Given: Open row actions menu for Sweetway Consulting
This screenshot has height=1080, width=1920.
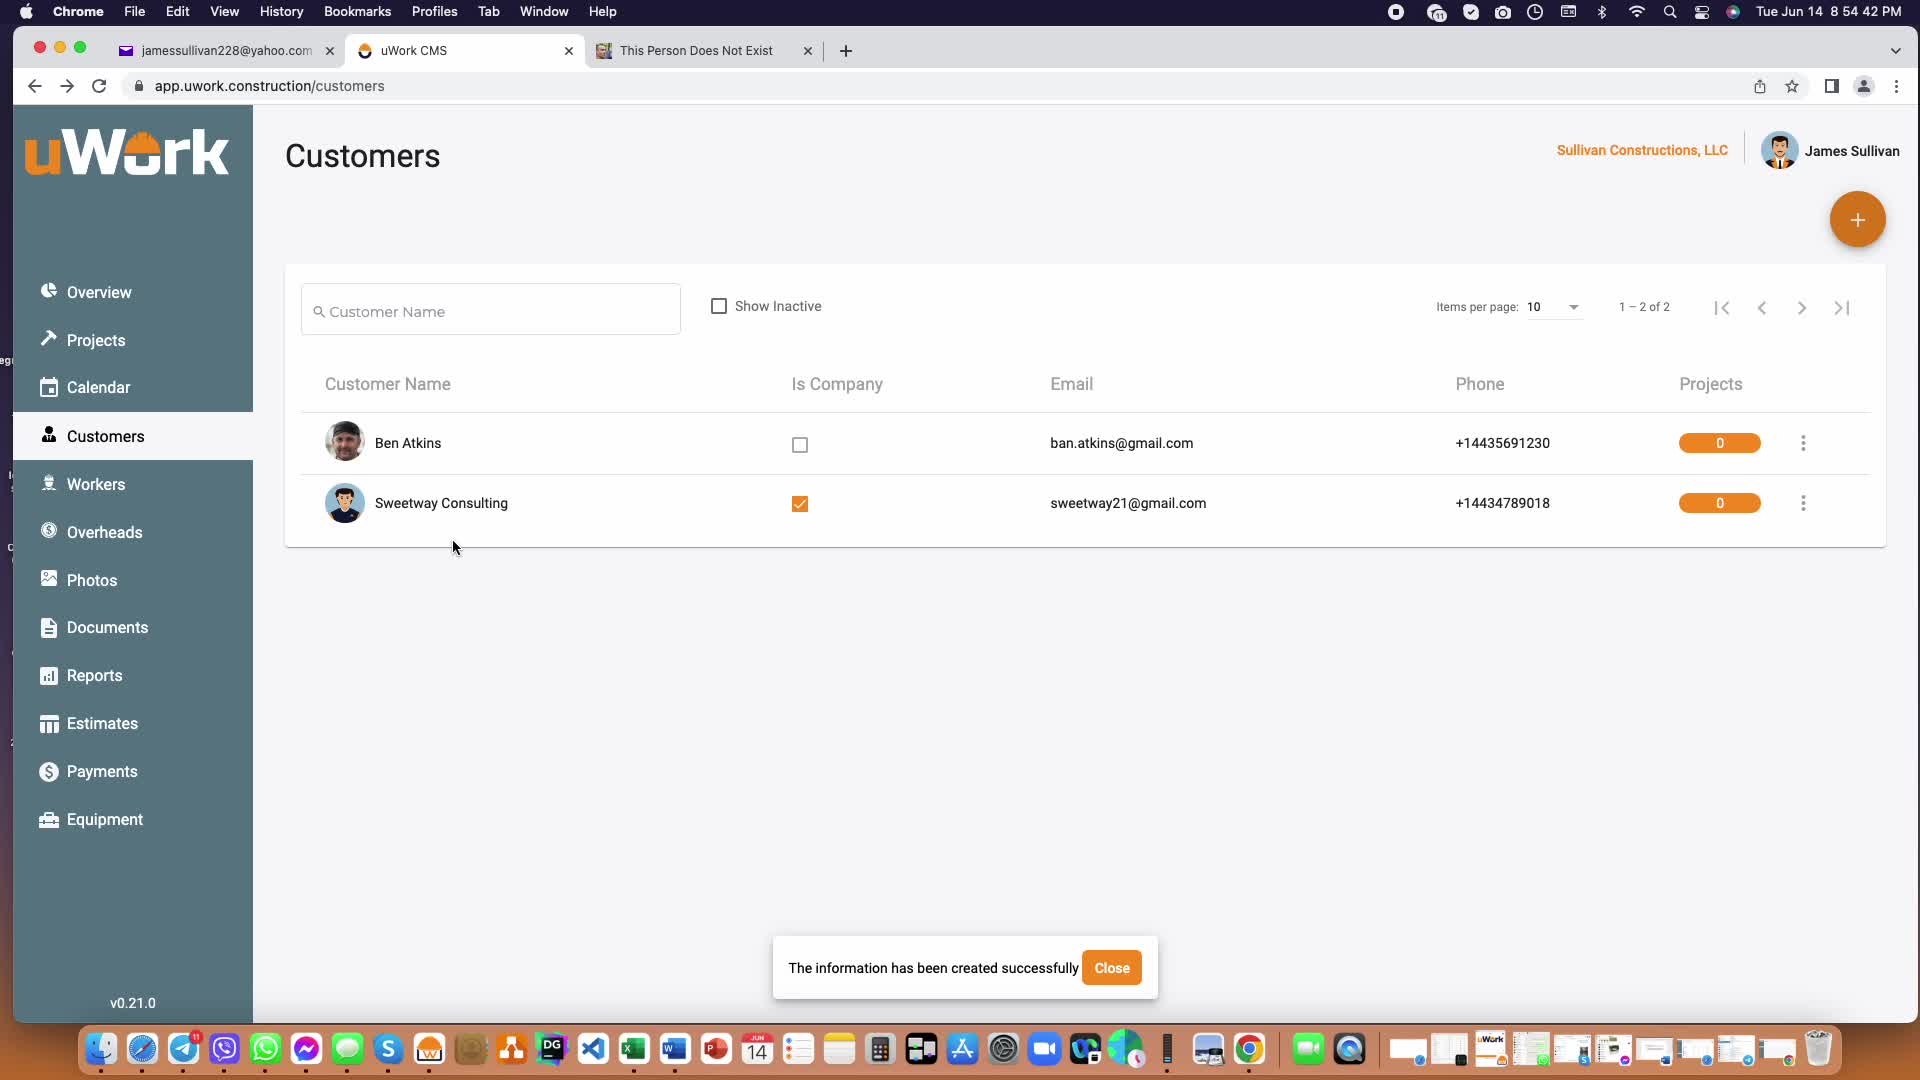Looking at the screenshot, I should [1803, 503].
